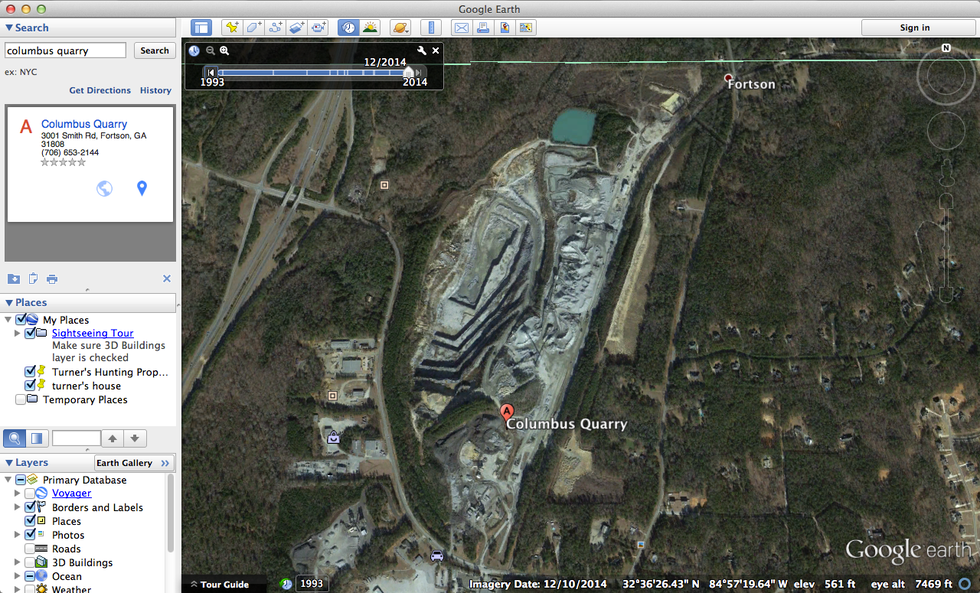980x593 pixels.
Task: Collapse the Search panel header
Action: pos(9,28)
